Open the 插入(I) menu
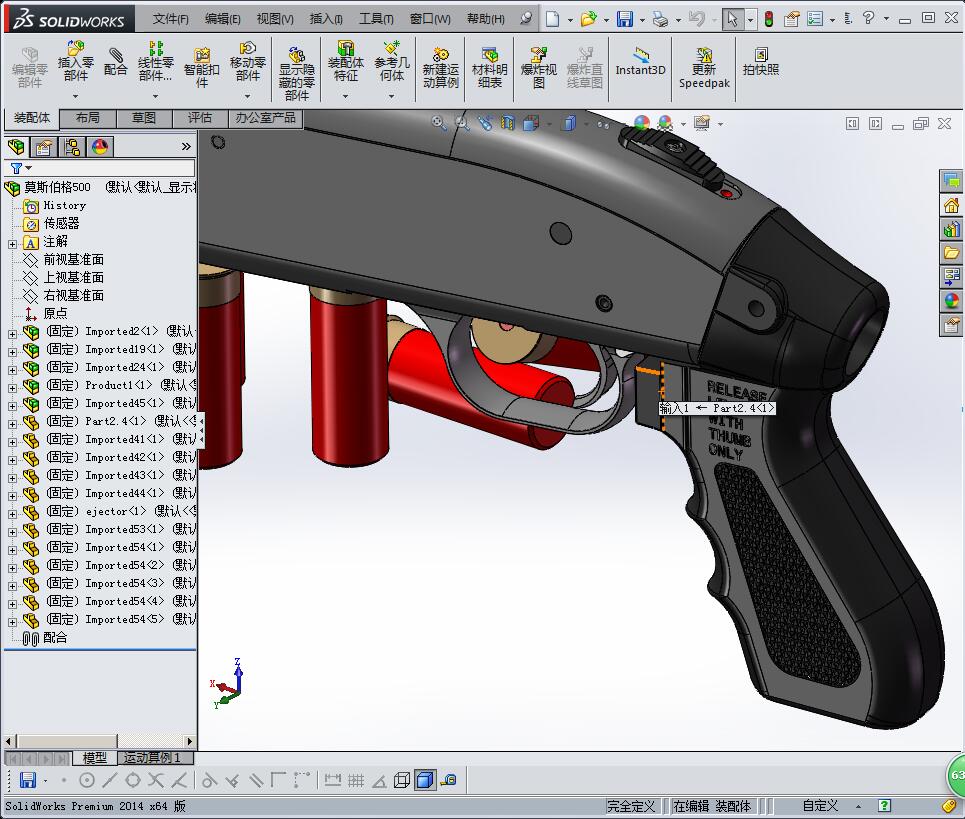Screen dimensions: 965x819 tap(326, 19)
